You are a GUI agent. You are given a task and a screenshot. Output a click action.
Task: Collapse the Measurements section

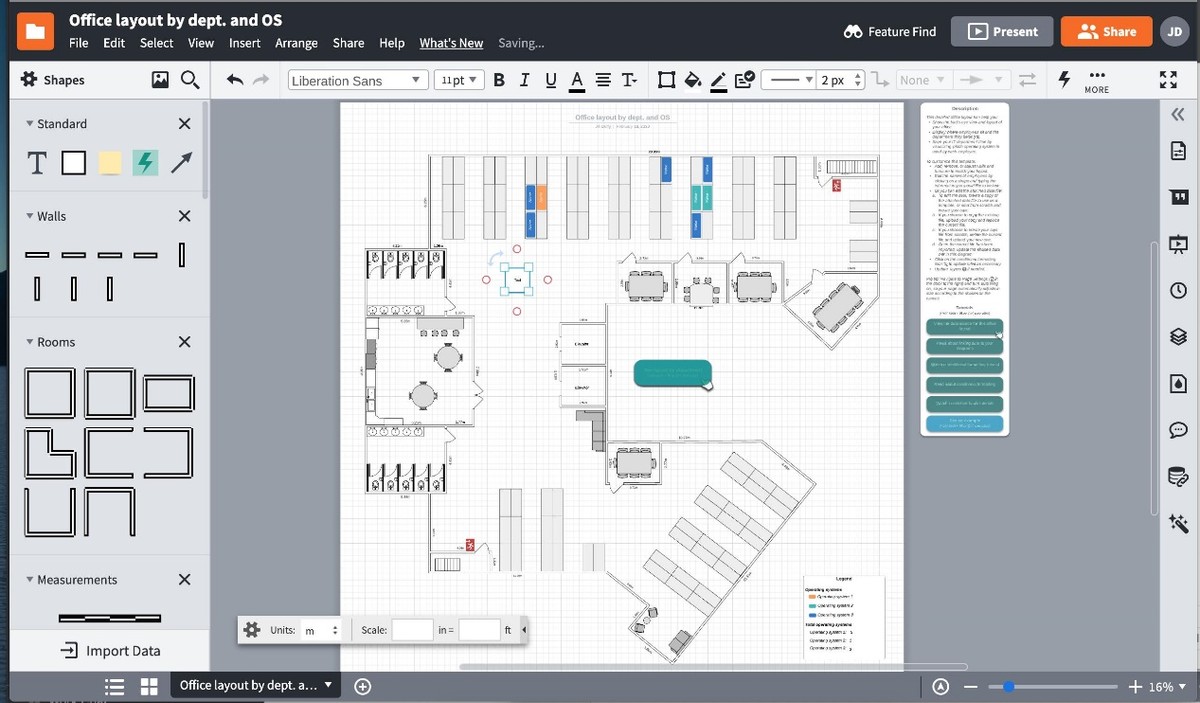(30, 580)
